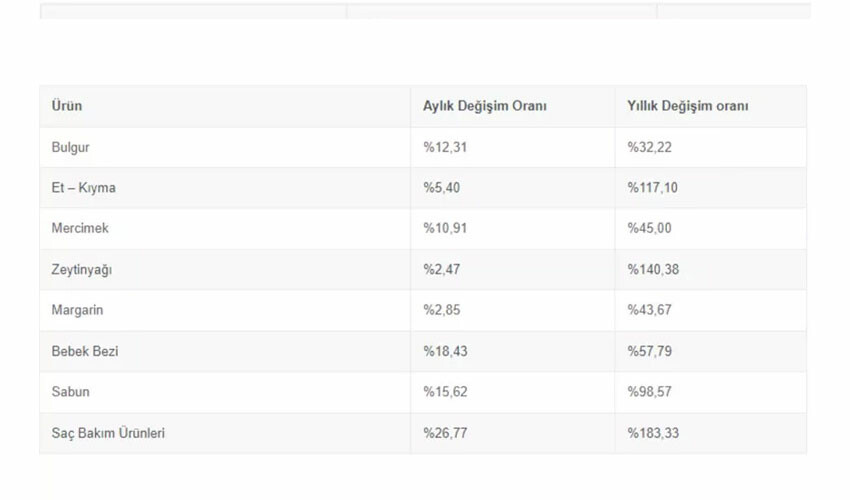
Task: Click the Margarin row label
Action: pos(78,310)
